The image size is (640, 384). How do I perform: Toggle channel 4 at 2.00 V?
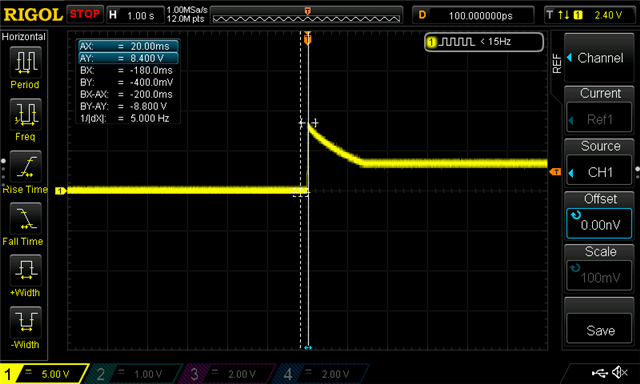point(322,374)
